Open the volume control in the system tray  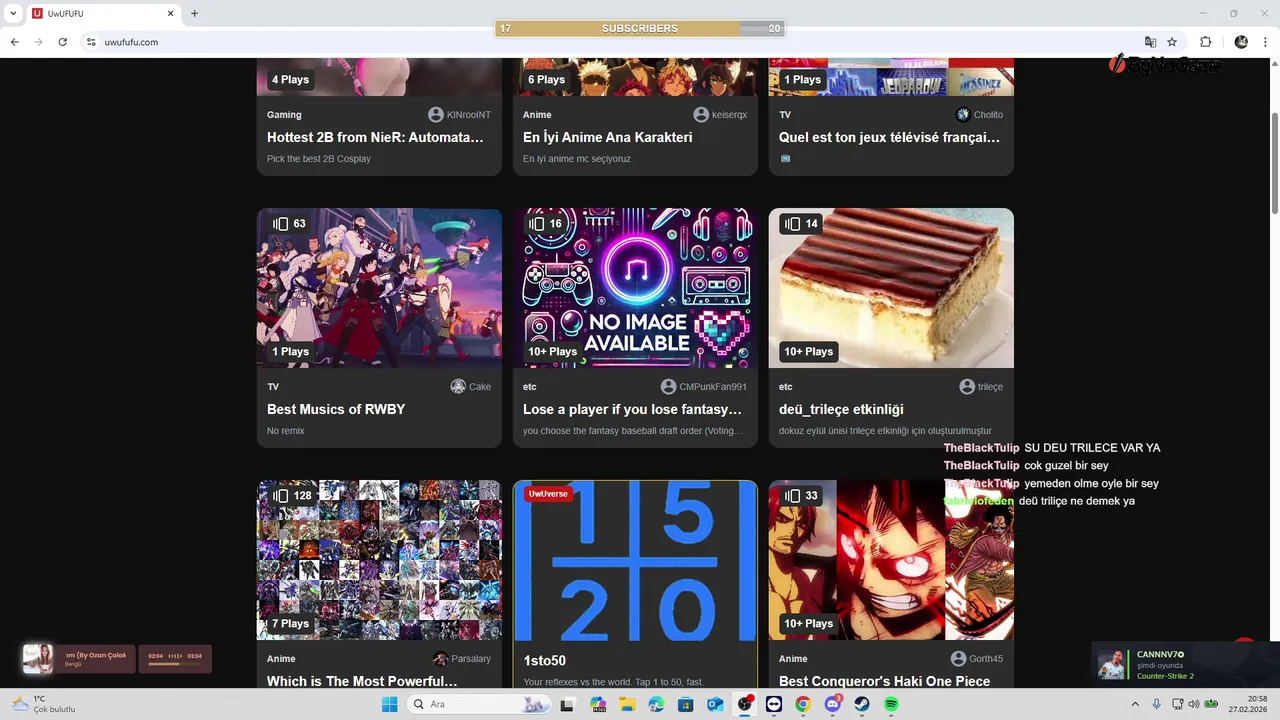(1193, 704)
